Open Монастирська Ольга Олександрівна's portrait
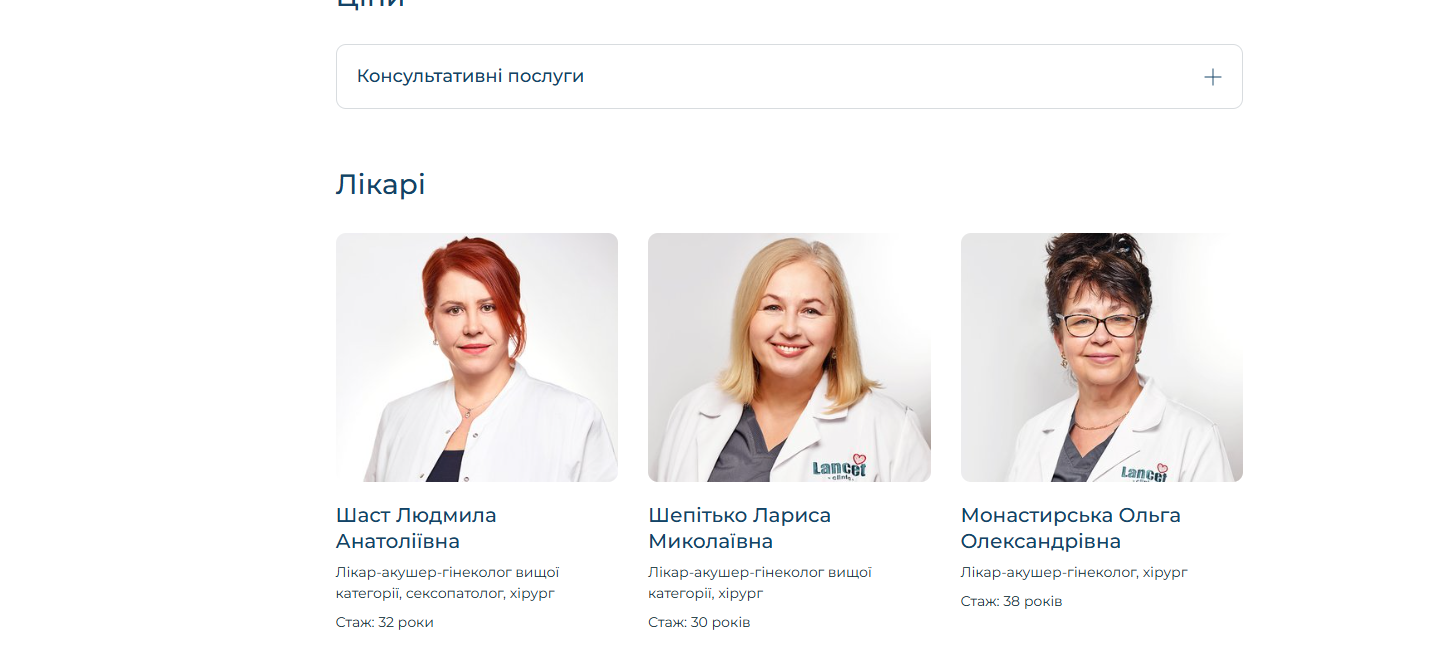 [1102, 357]
